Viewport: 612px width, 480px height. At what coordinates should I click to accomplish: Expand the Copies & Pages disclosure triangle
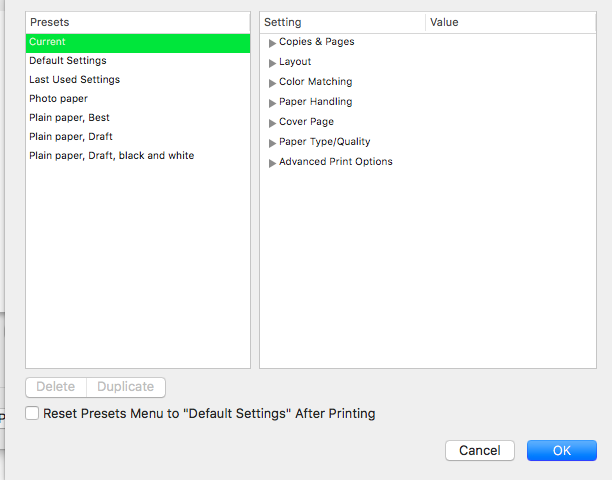coord(272,43)
